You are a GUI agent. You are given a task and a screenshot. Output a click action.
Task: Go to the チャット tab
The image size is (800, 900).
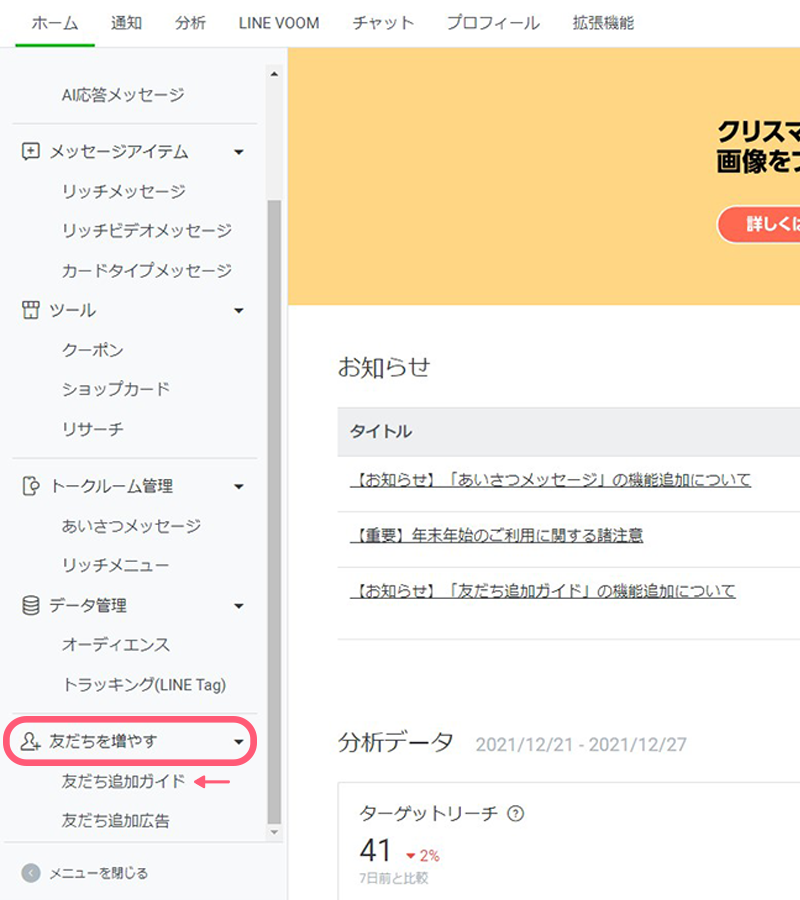tap(383, 23)
